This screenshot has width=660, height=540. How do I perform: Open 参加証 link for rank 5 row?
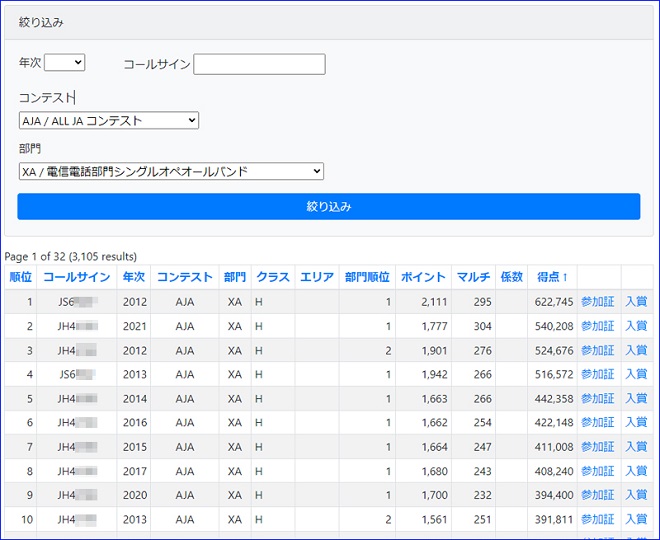598,399
